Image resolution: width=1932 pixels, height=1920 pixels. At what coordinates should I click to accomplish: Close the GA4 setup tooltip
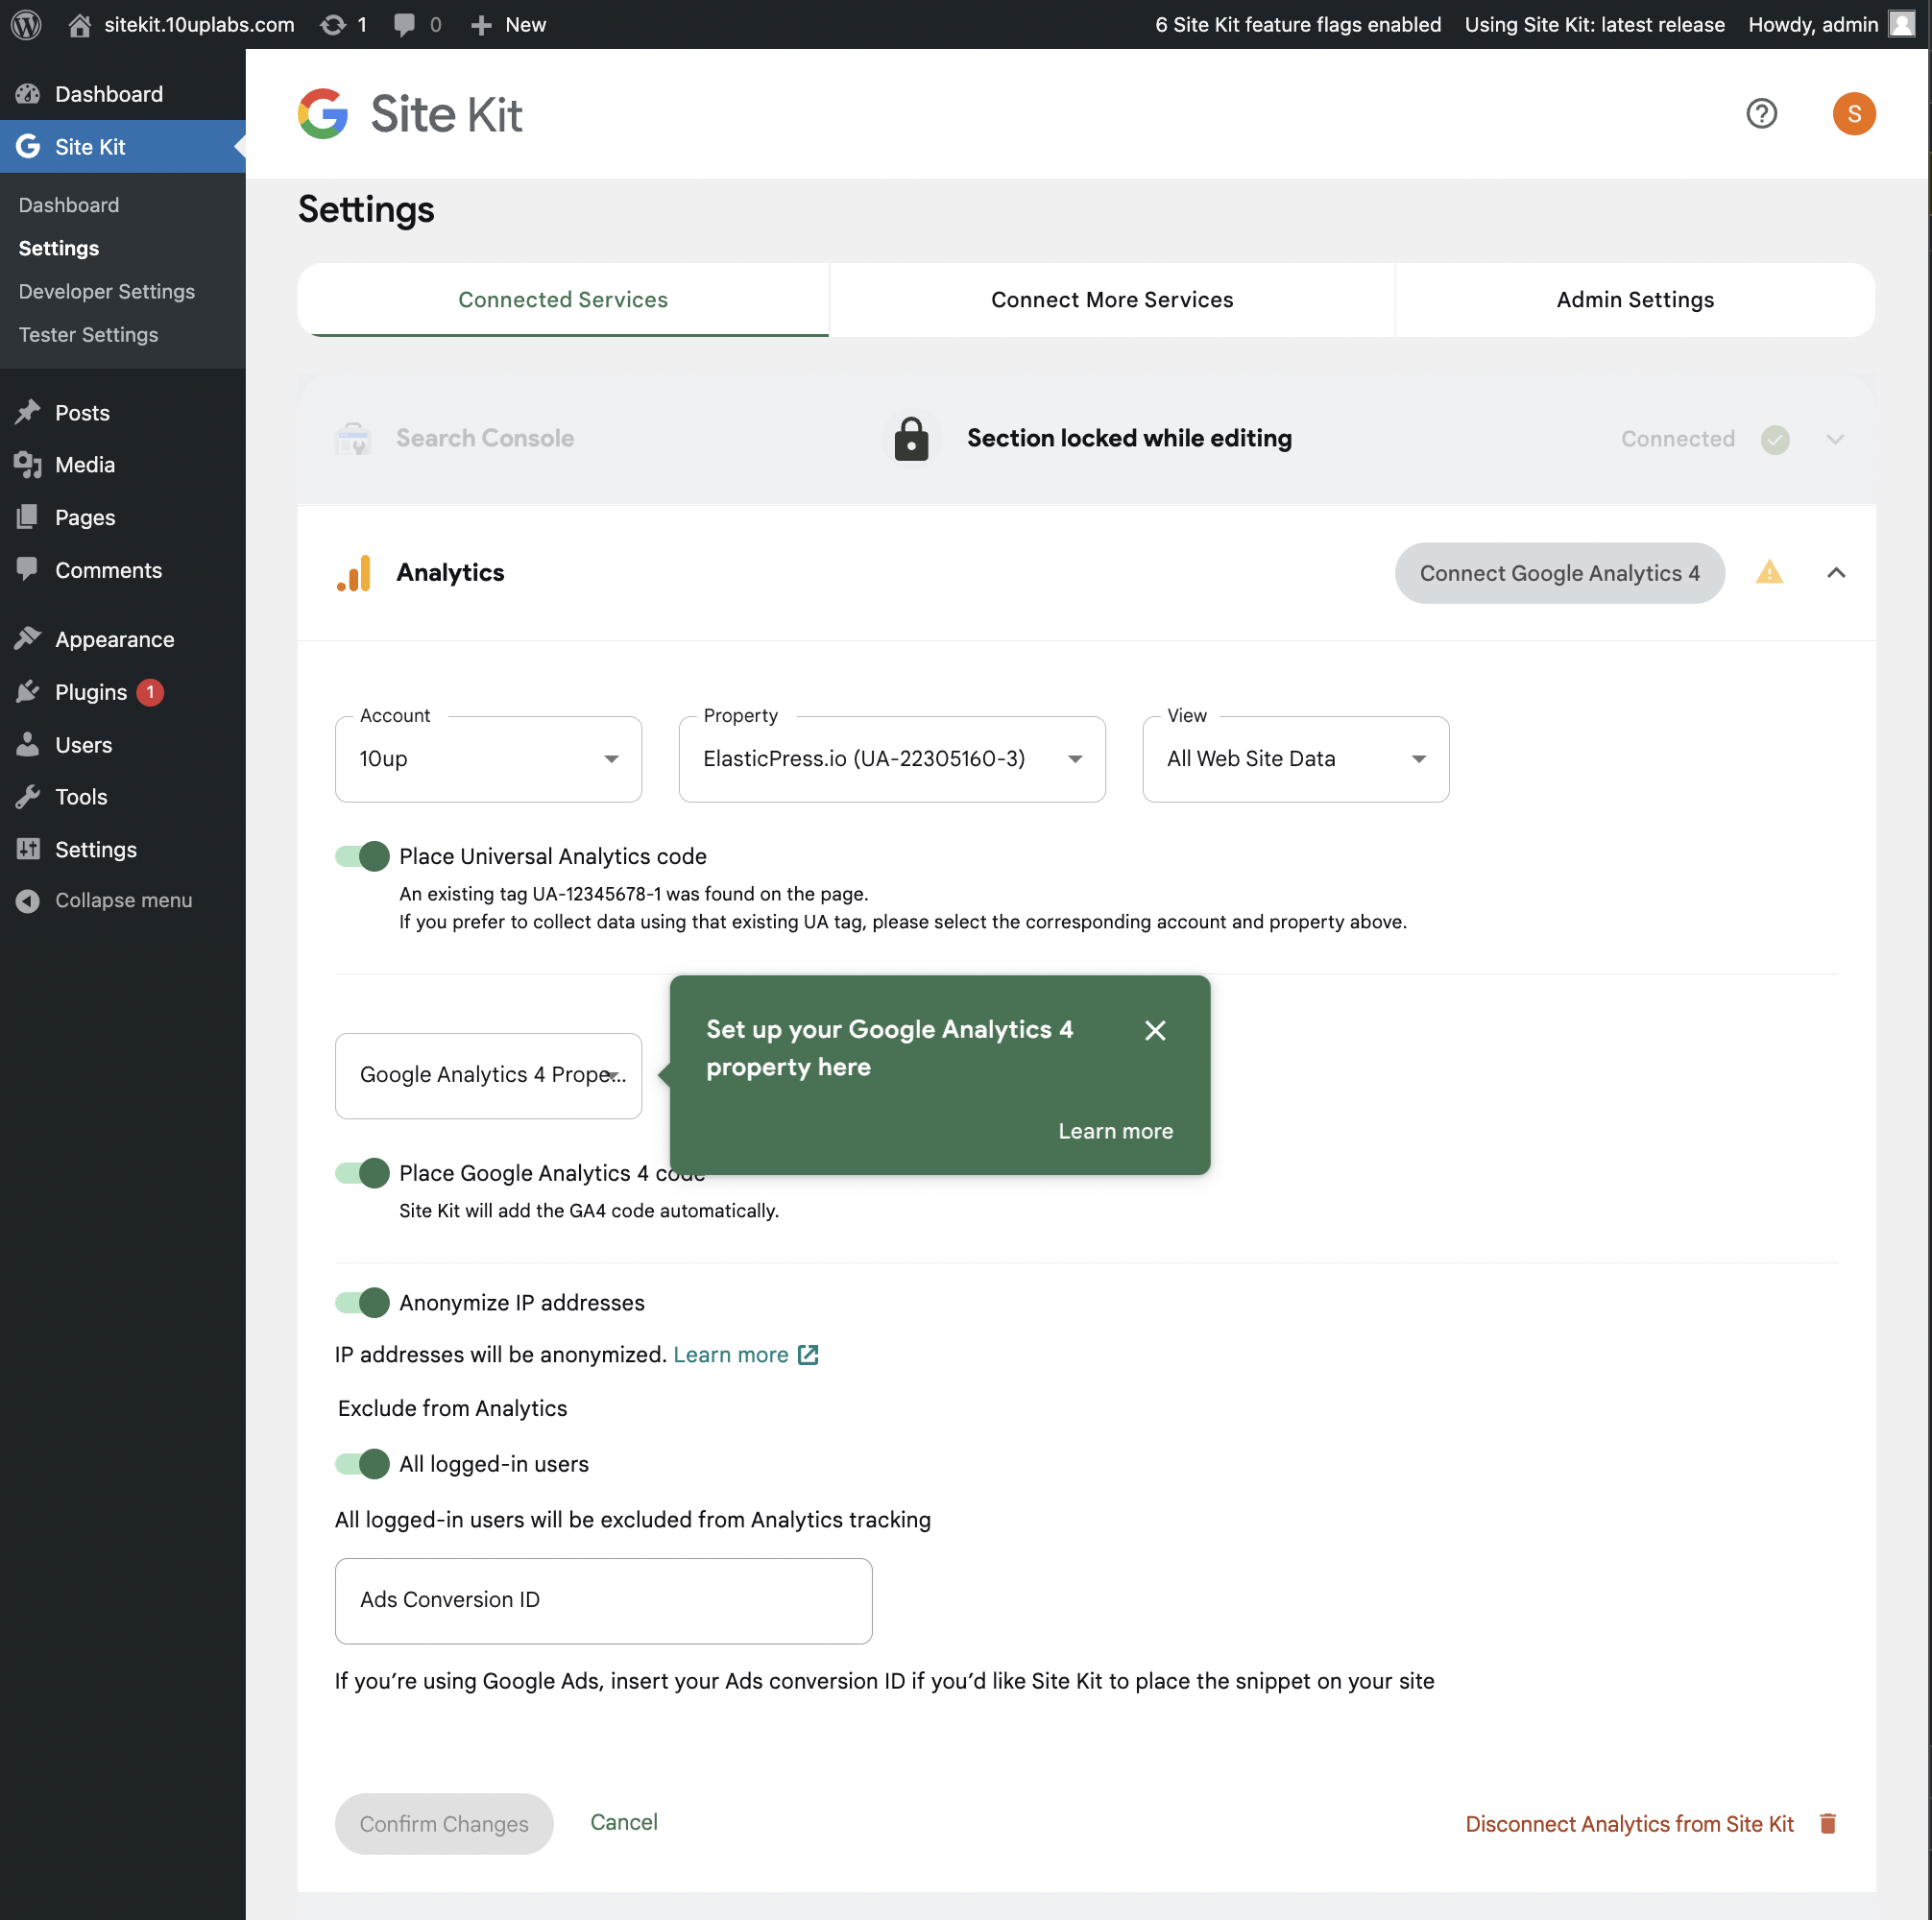click(1154, 1030)
